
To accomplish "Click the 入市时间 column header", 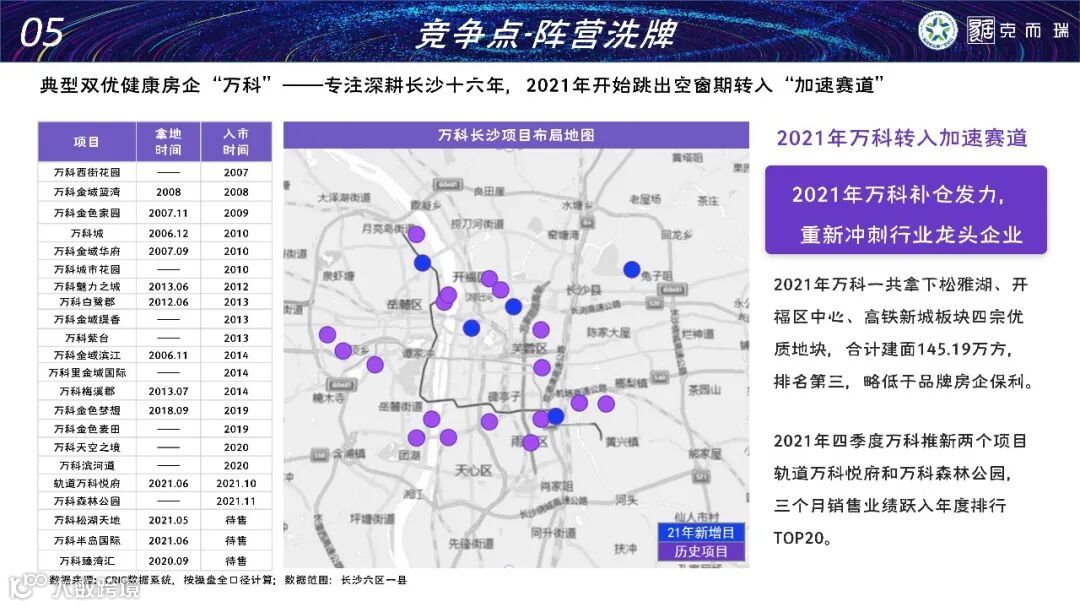I will pos(236,141).
